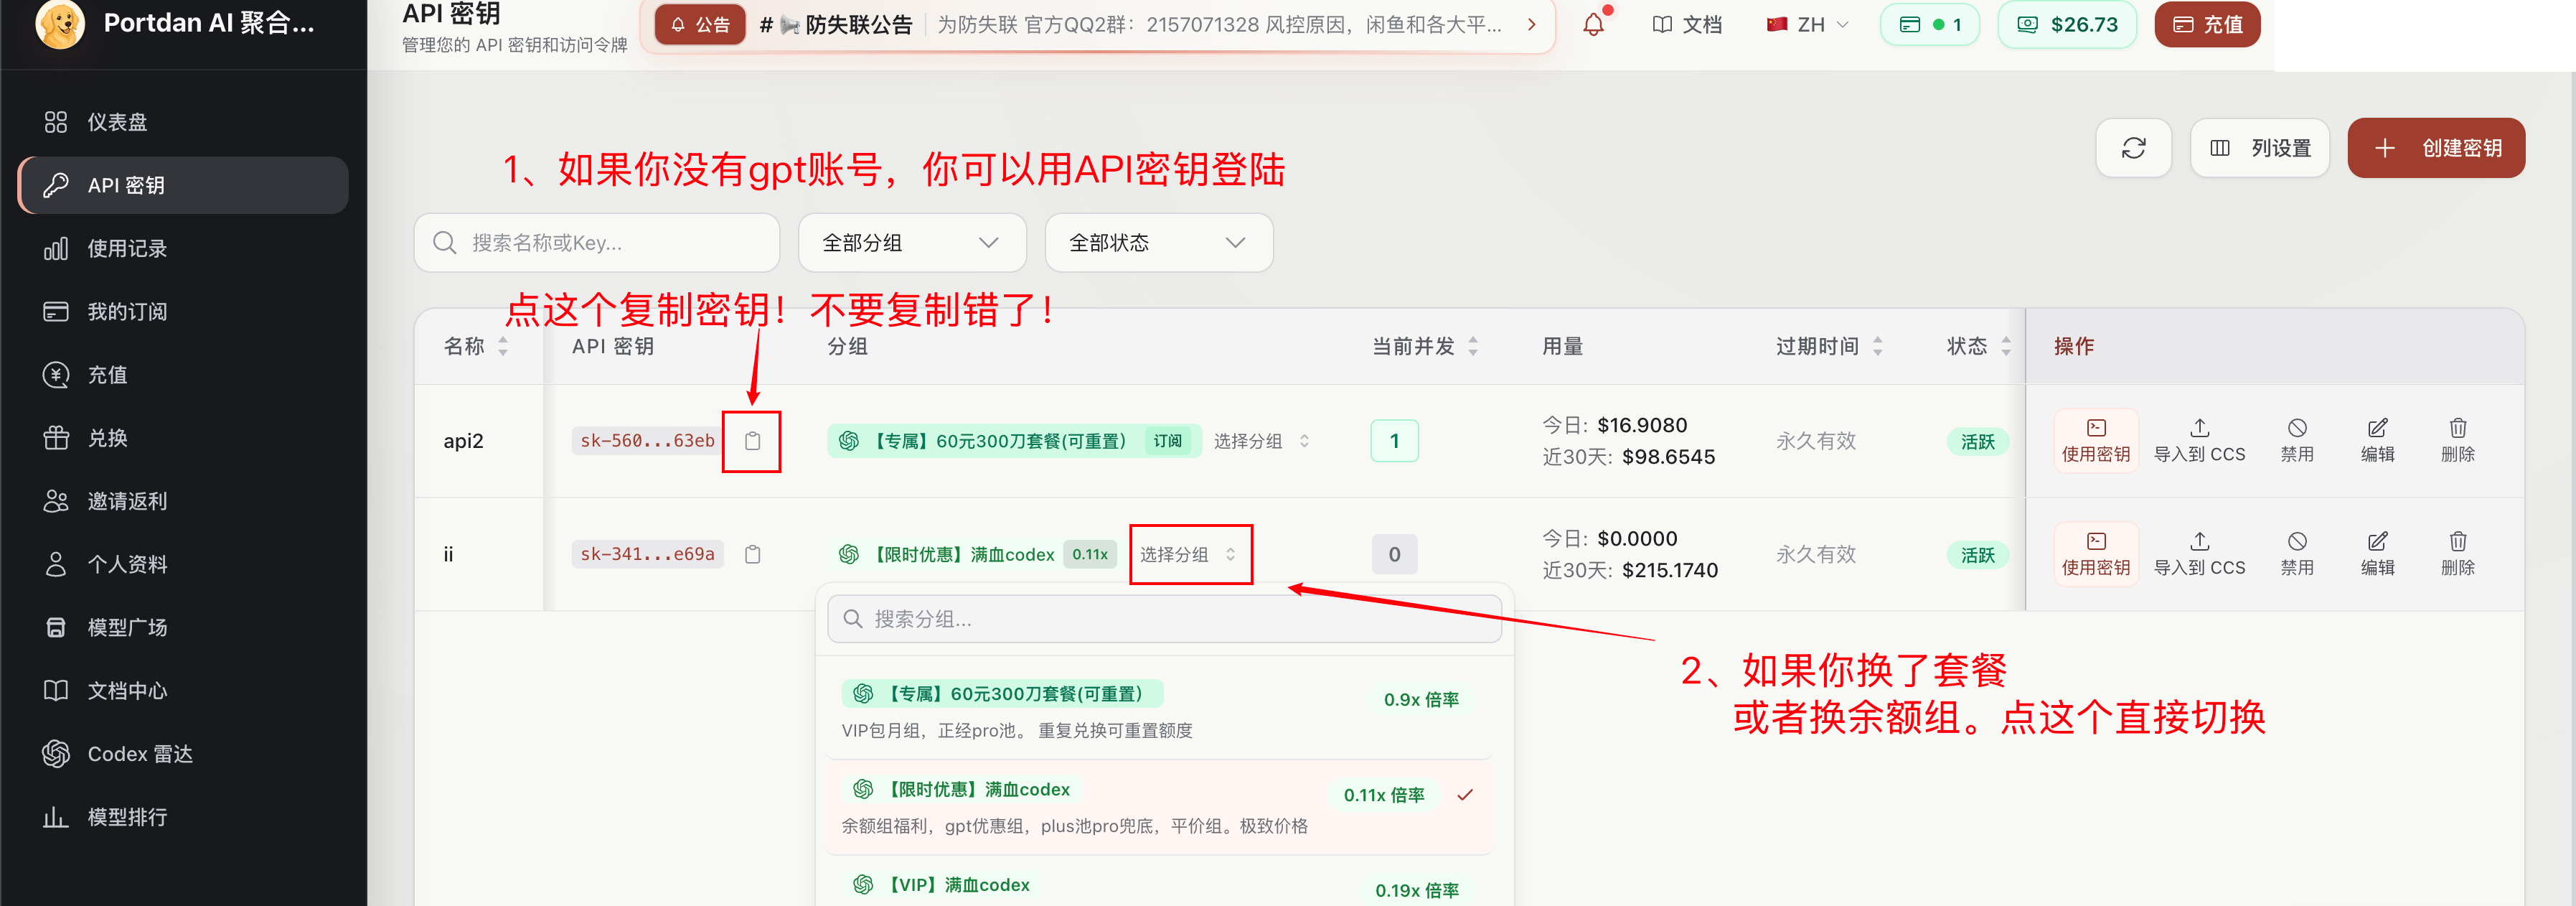Disable ii key with 禁用
Screen dimensions: 2576x906
2297,554
